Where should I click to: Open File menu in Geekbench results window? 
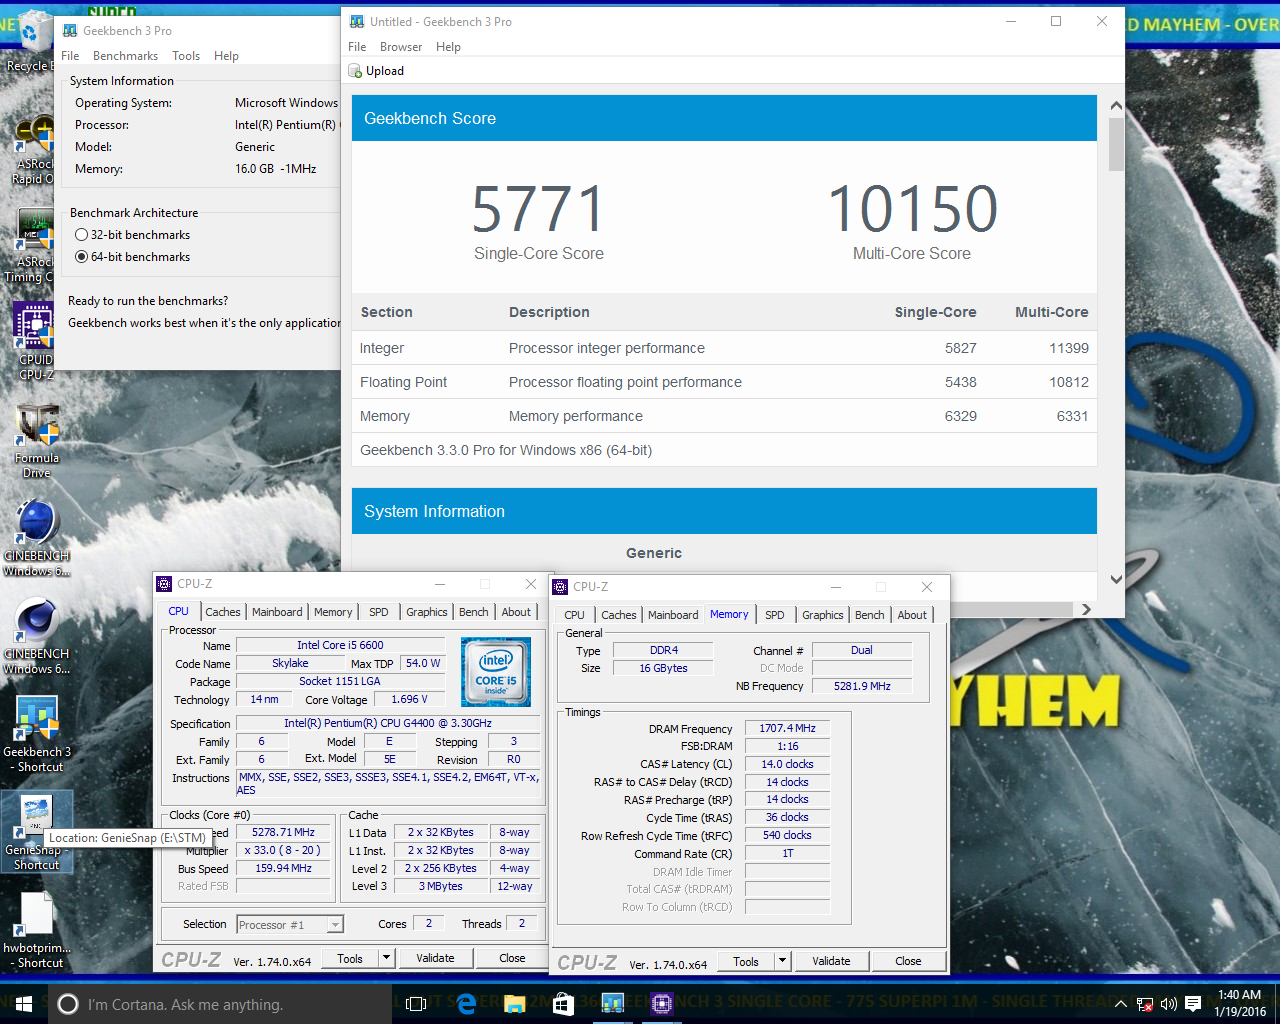pyautogui.click(x=357, y=47)
